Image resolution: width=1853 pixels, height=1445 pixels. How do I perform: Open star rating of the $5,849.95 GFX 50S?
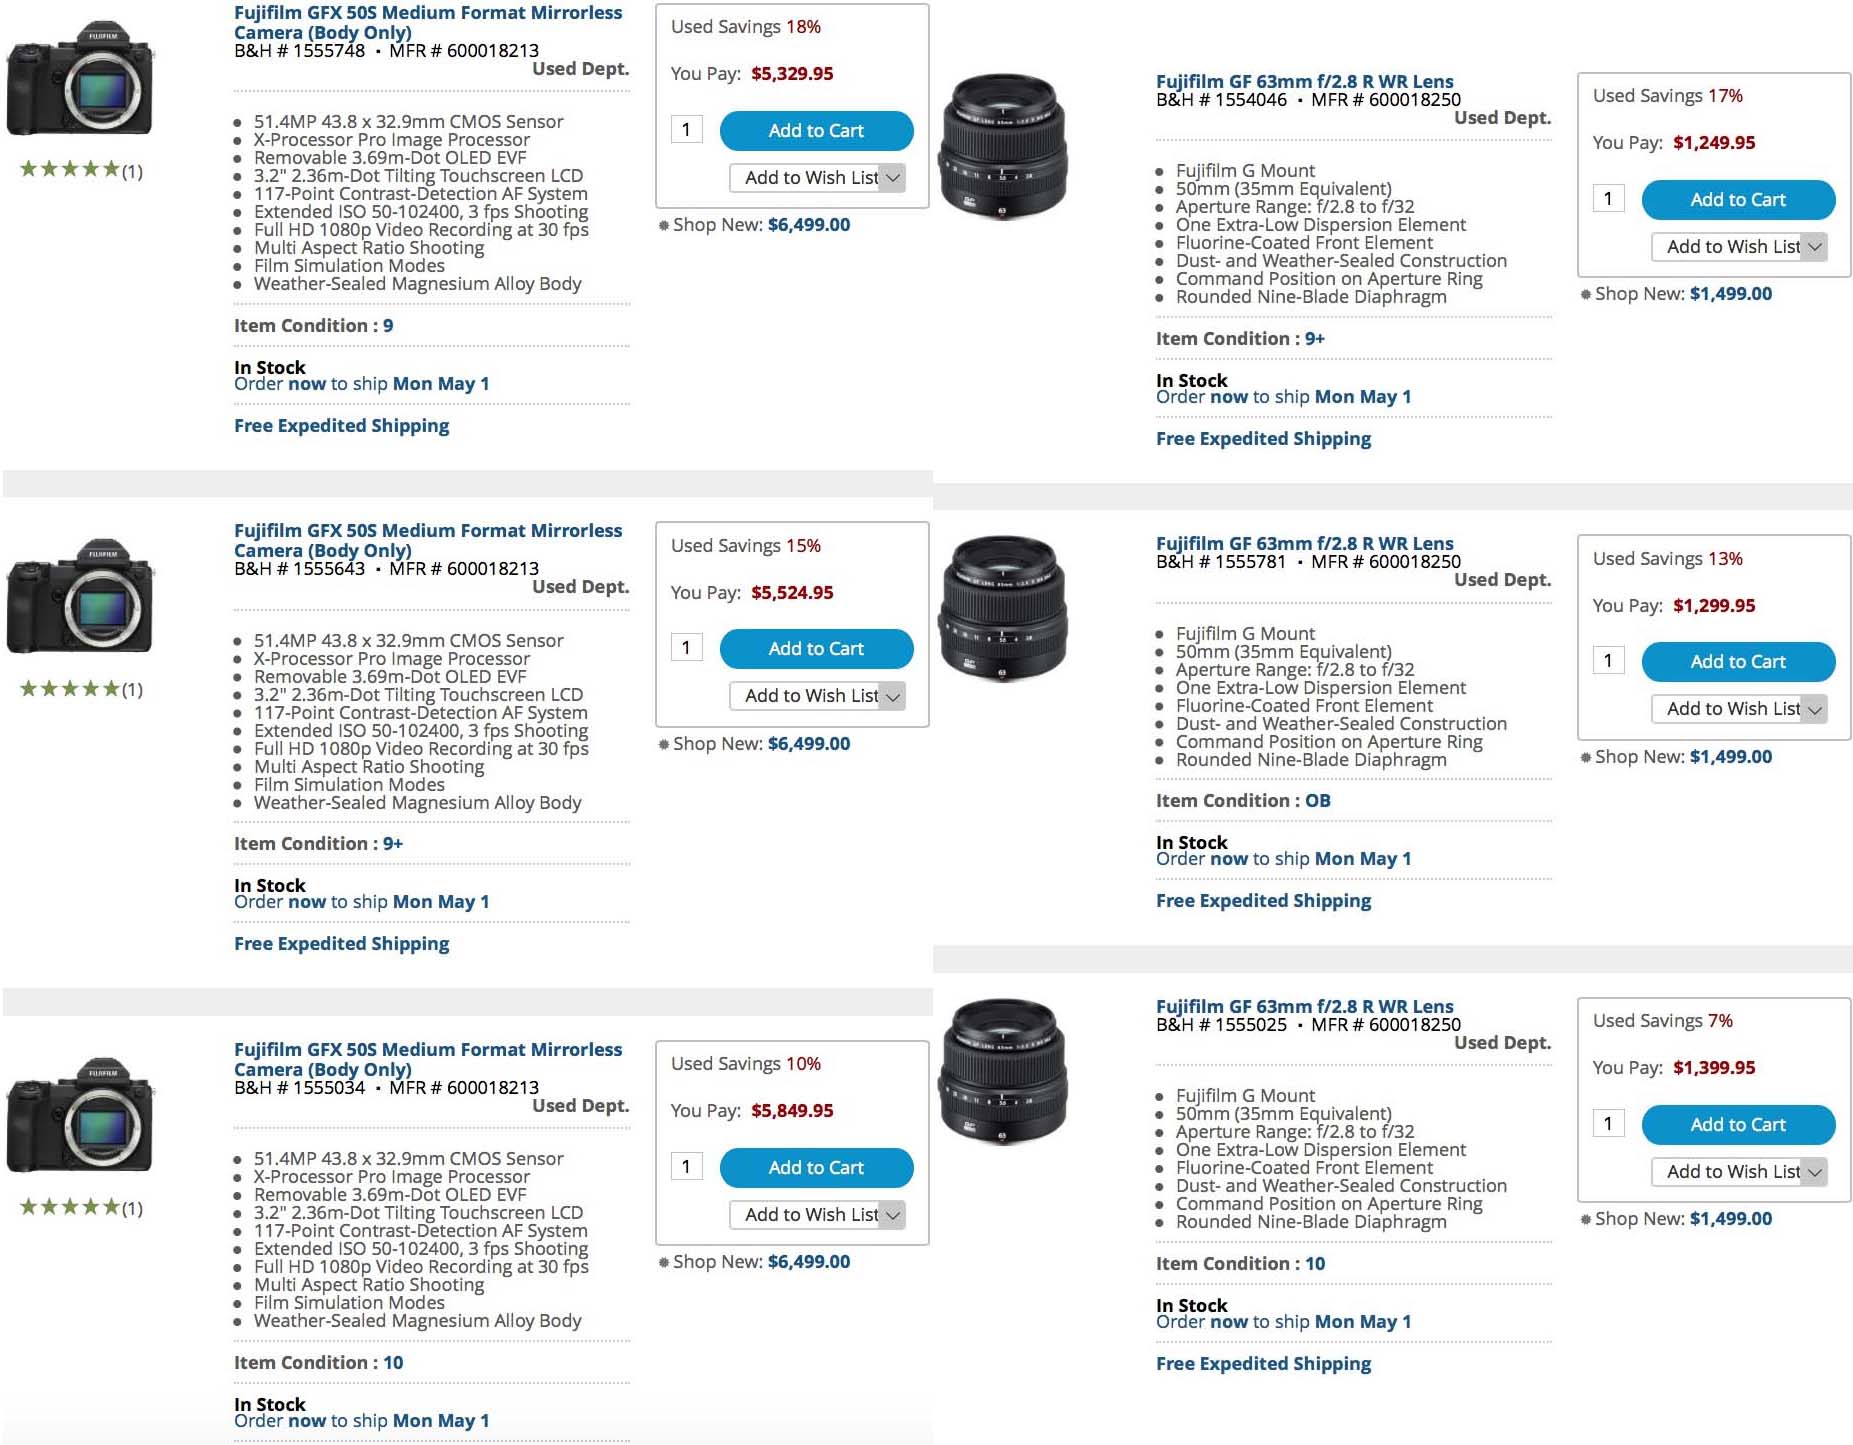click(x=81, y=1208)
